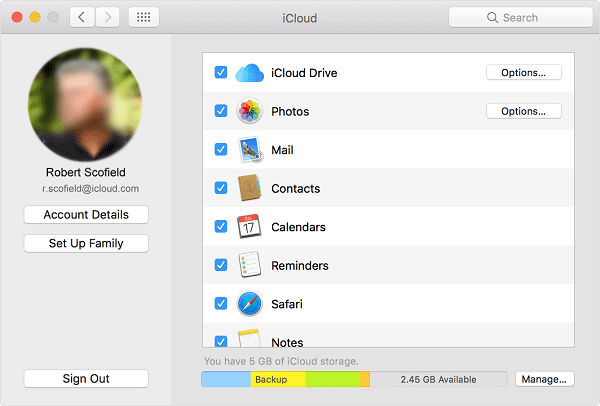Open Account Details
The height and width of the screenshot is (406, 600).
86,215
